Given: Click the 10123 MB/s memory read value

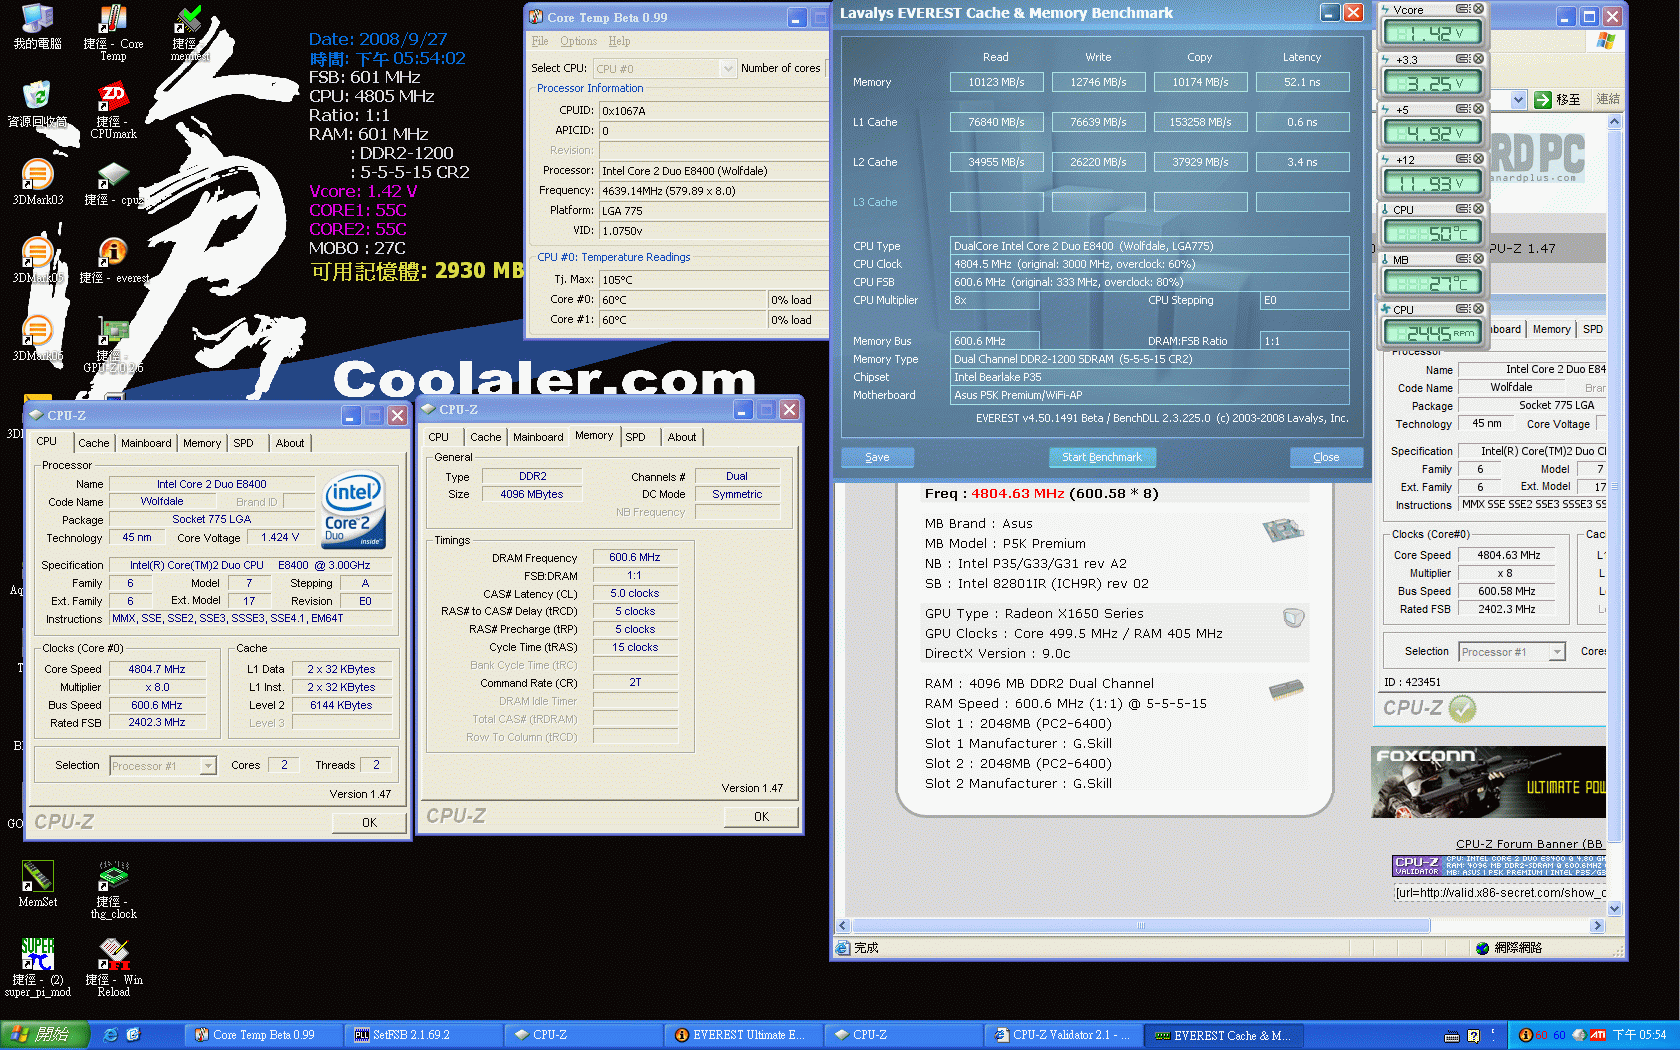Looking at the screenshot, I should (996, 82).
